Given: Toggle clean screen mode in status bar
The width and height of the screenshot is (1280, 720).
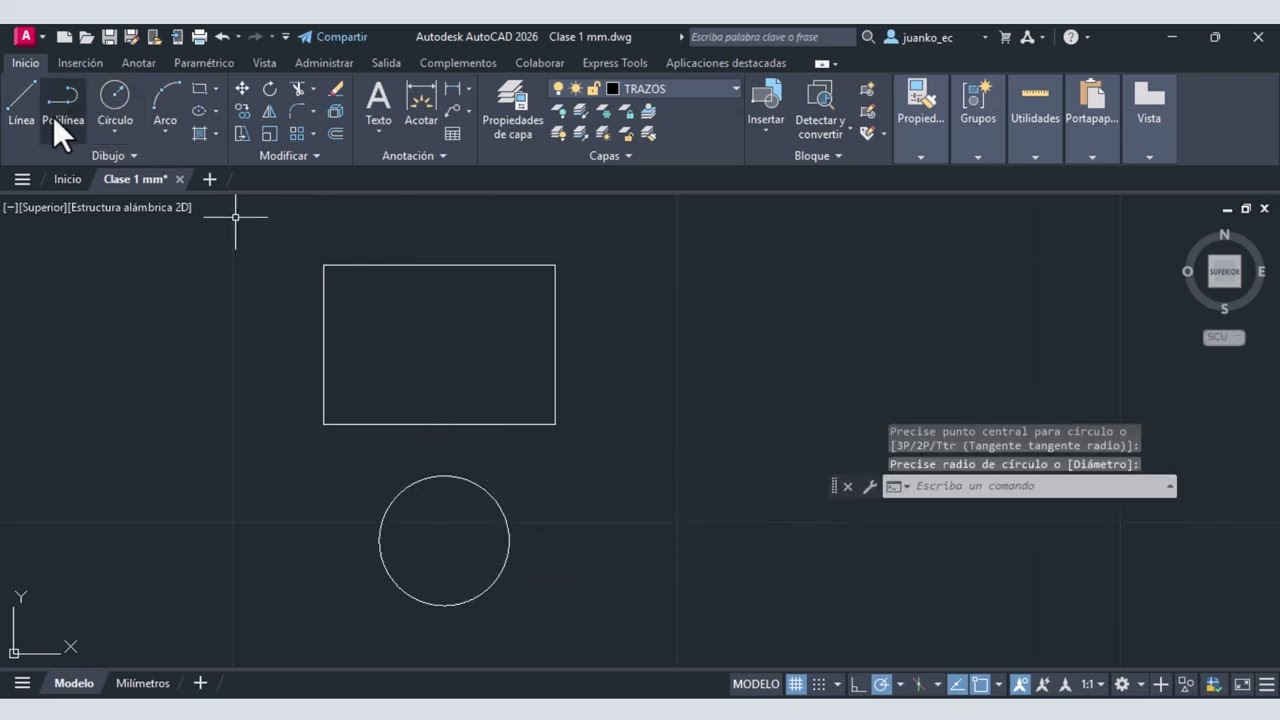Looking at the screenshot, I should tap(1242, 684).
